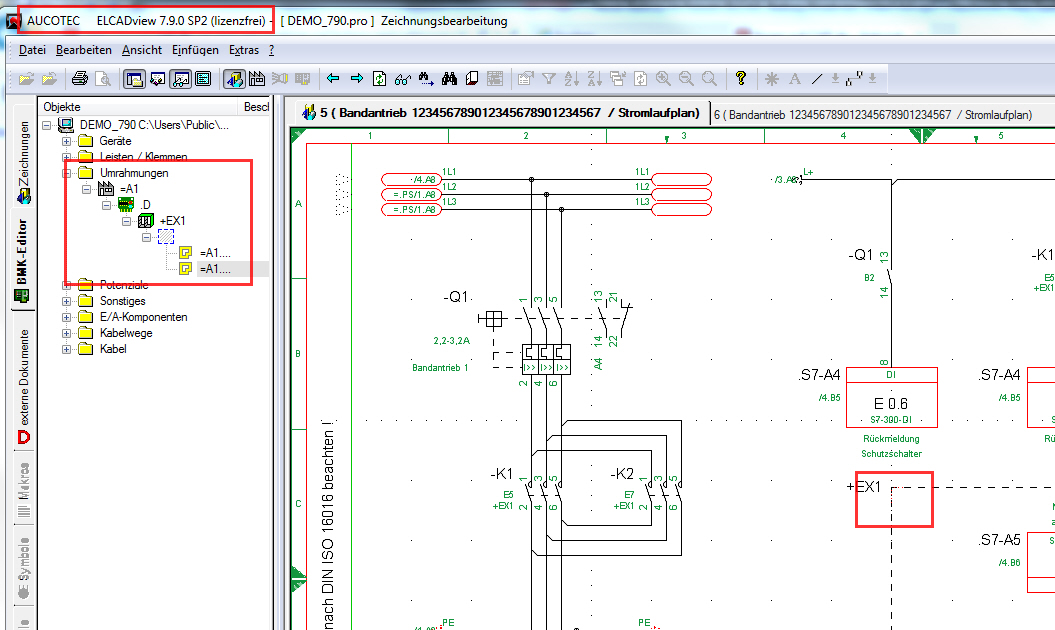Click the refresh document icon in toolbar
This screenshot has height=630, width=1055.
(379, 79)
